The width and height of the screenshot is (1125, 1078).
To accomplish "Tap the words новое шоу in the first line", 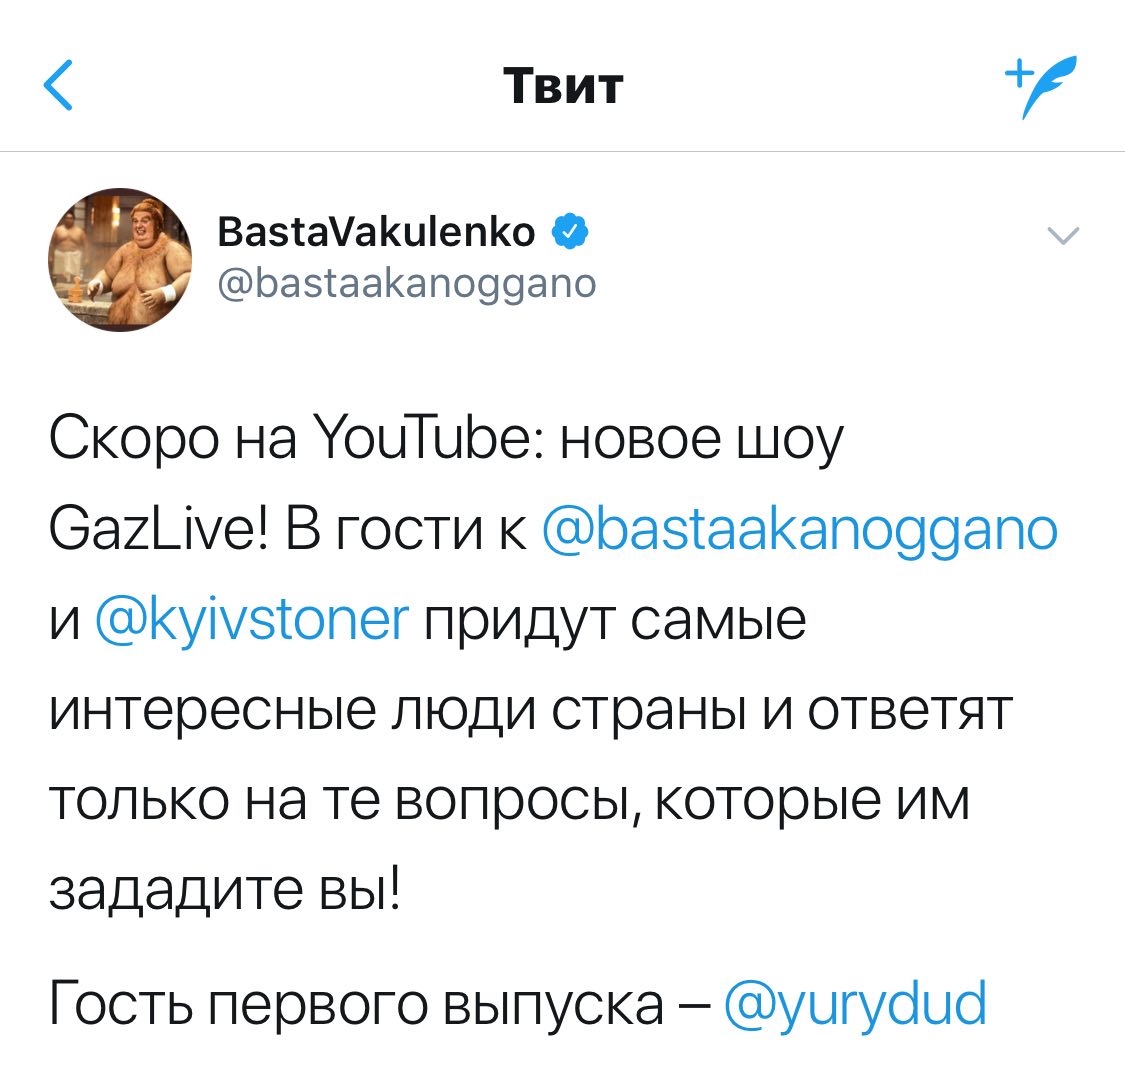I will [x=701, y=441].
